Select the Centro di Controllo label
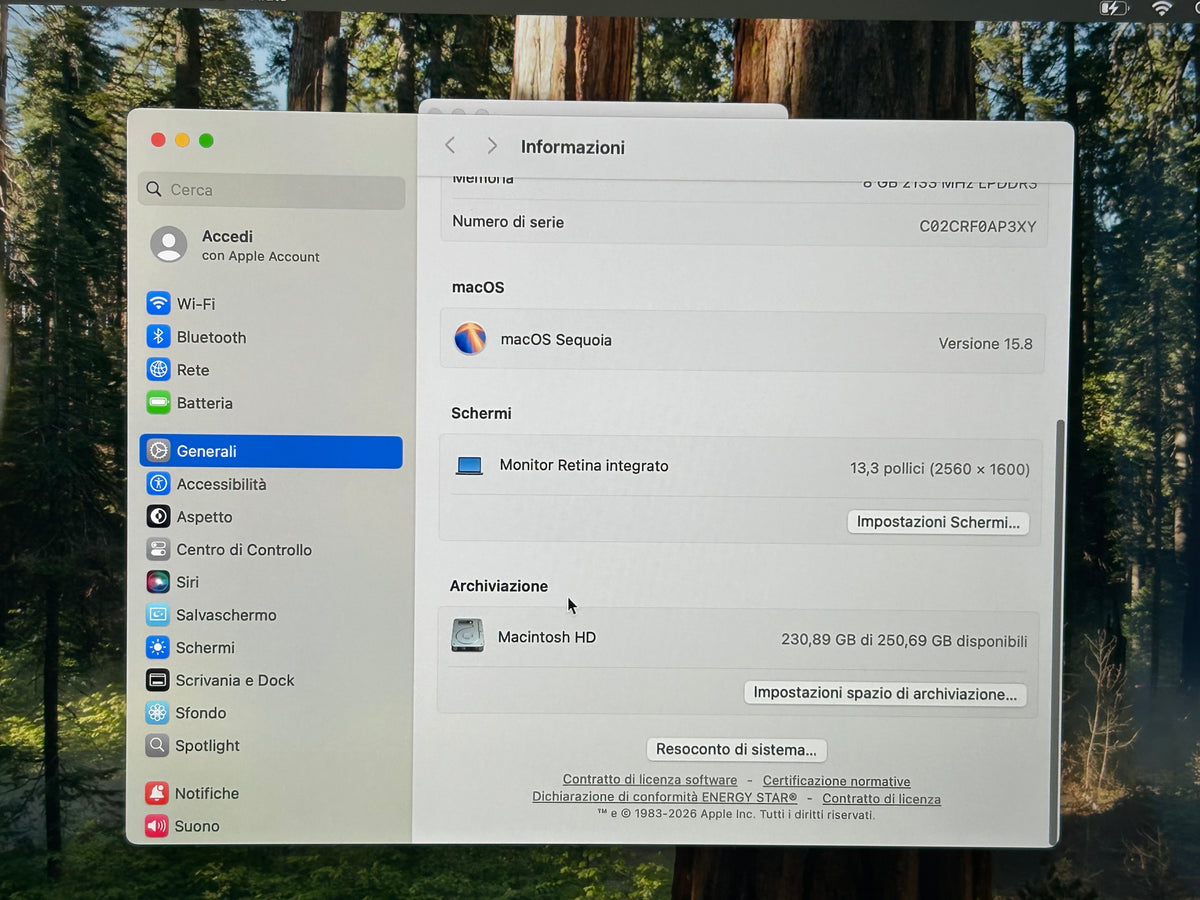Image resolution: width=1200 pixels, height=900 pixels. click(244, 550)
